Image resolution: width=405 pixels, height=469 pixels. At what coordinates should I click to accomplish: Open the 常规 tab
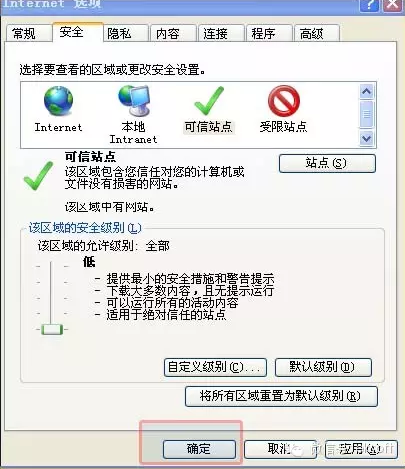coord(24,34)
